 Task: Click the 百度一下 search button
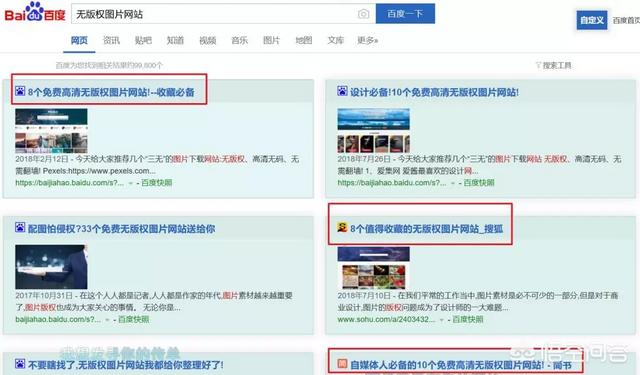click(x=405, y=14)
